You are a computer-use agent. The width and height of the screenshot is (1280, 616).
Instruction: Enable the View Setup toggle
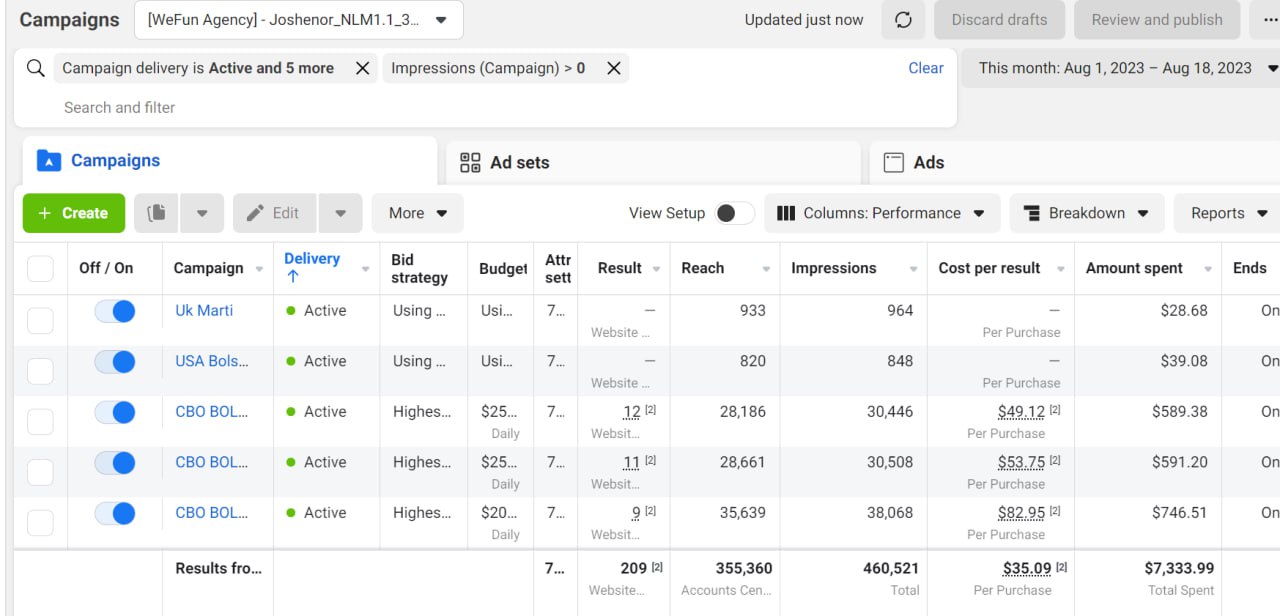click(x=734, y=213)
